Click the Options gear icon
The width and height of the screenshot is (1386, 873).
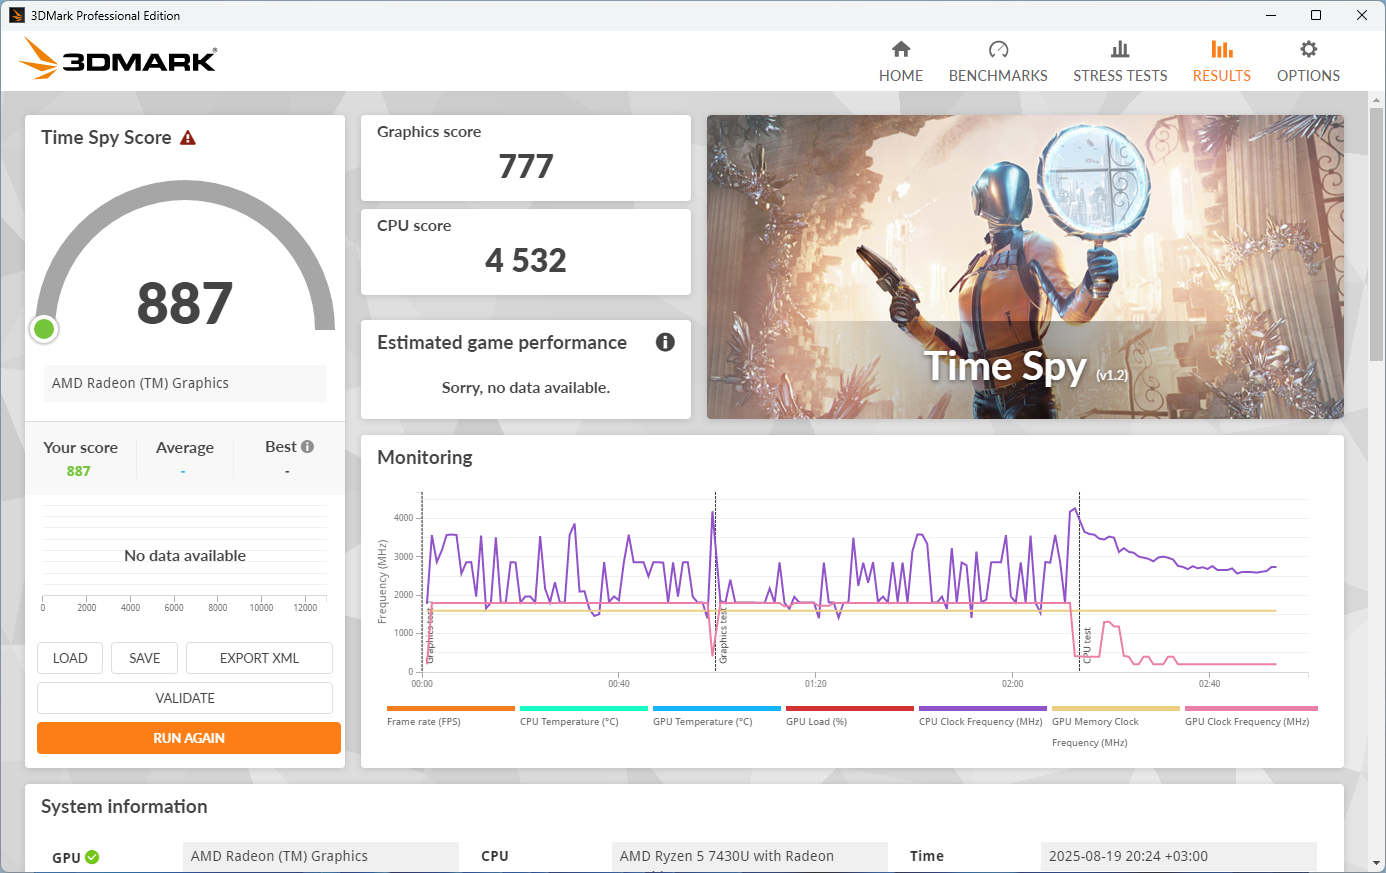click(1308, 49)
